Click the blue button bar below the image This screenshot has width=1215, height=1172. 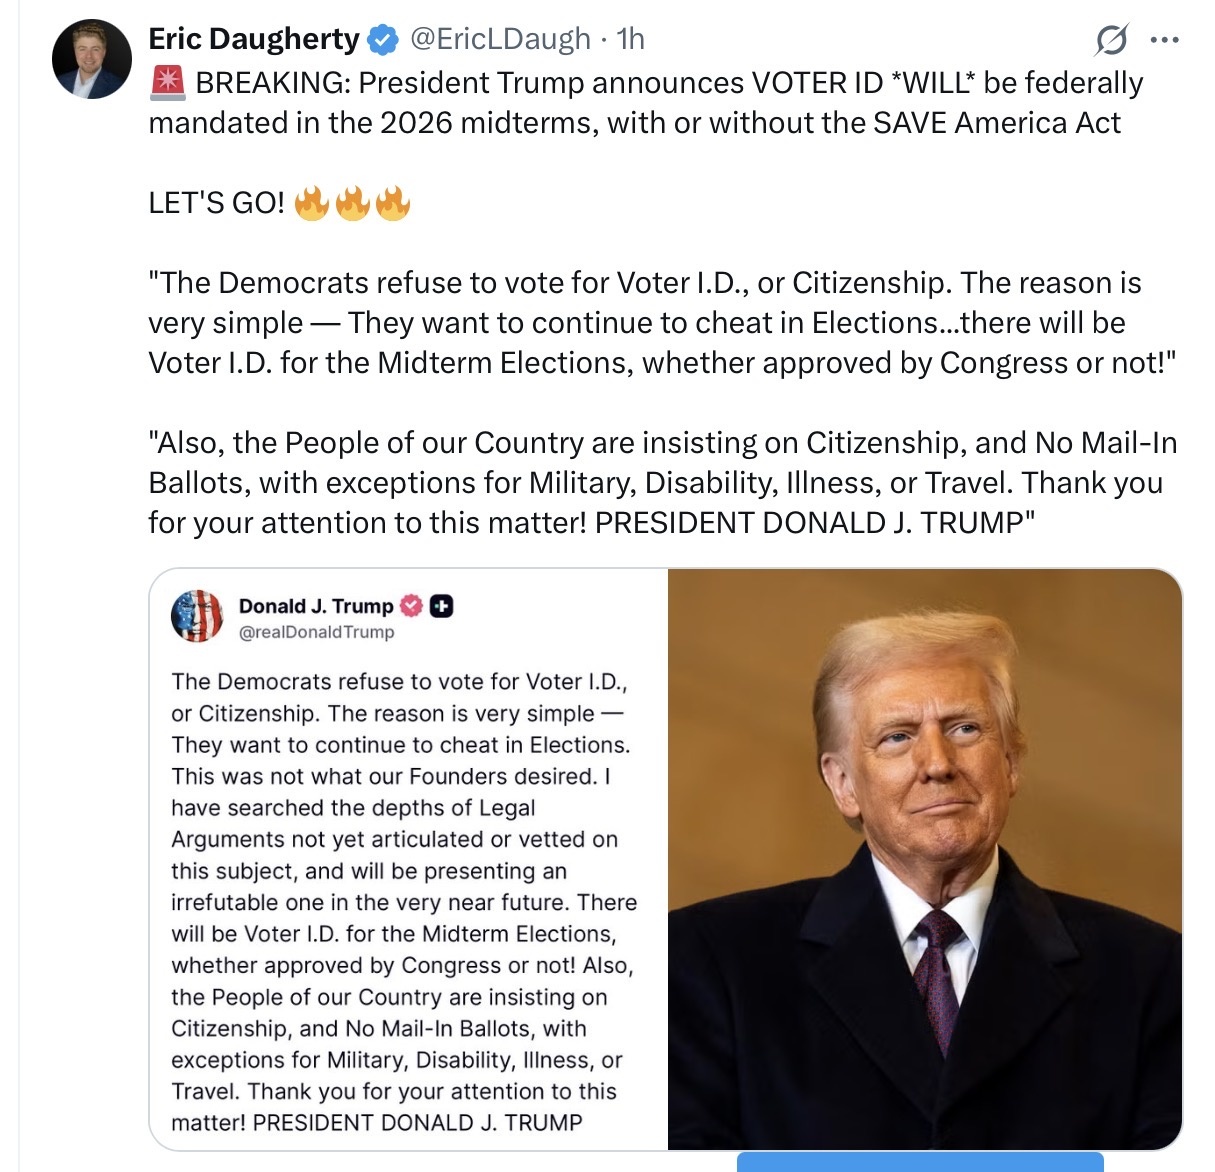coord(920,1162)
